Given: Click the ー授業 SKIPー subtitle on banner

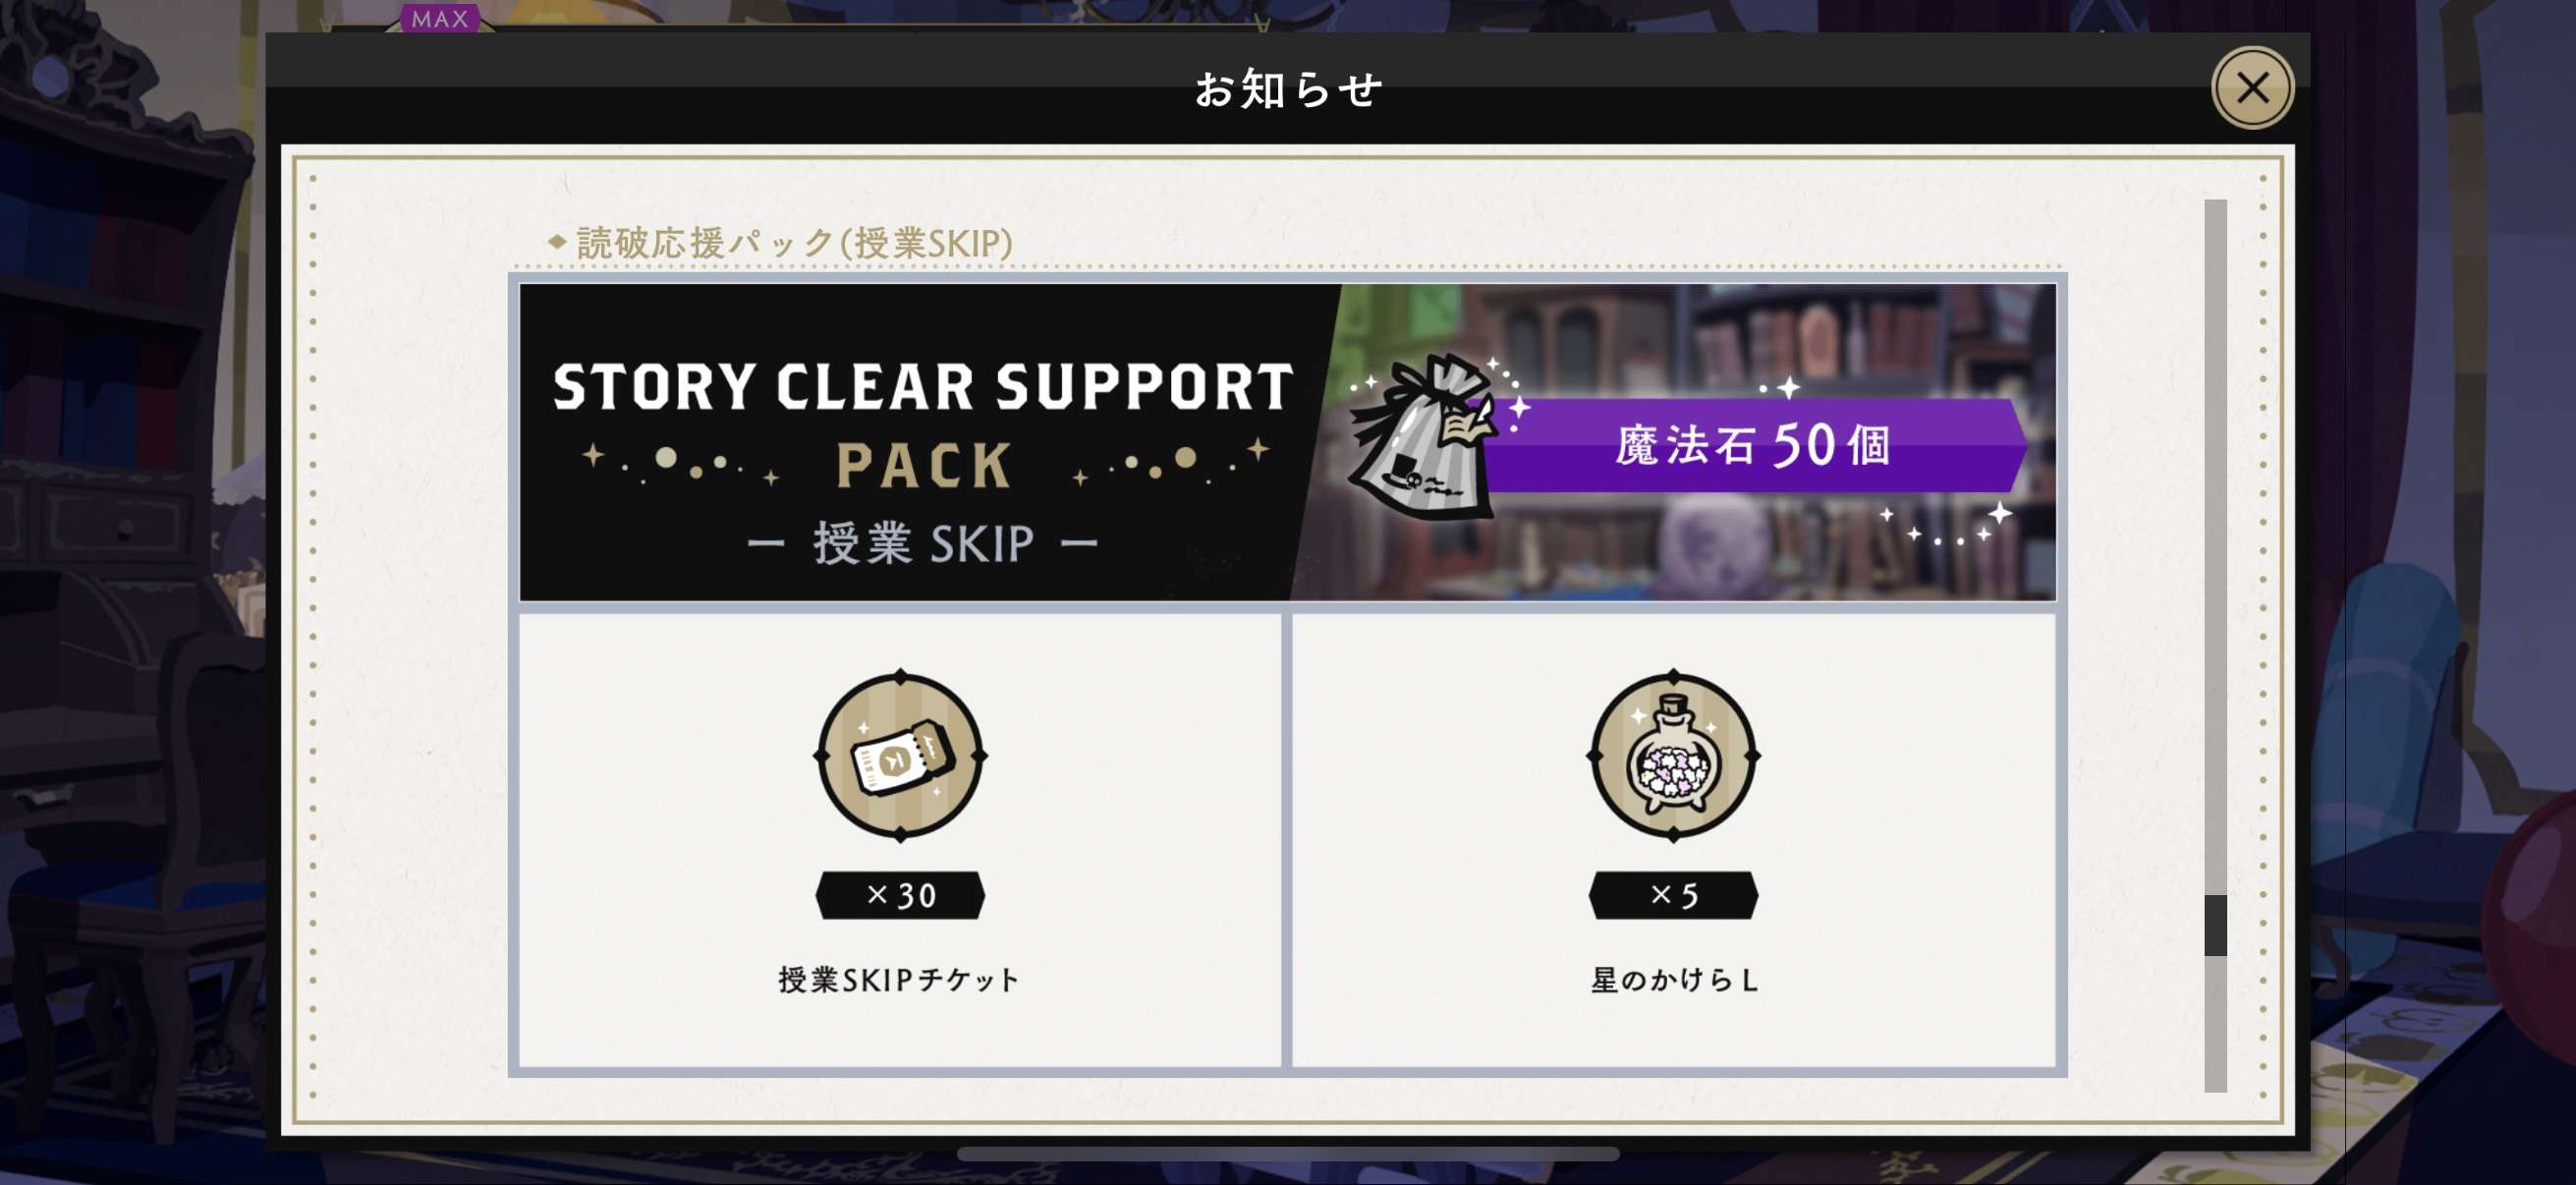Looking at the screenshot, I should 923,544.
